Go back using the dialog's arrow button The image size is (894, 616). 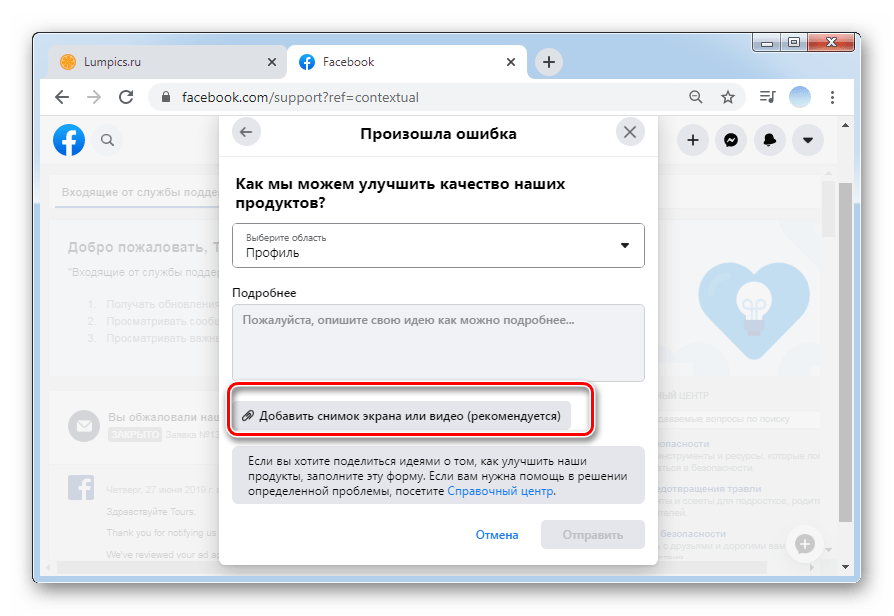tap(246, 132)
